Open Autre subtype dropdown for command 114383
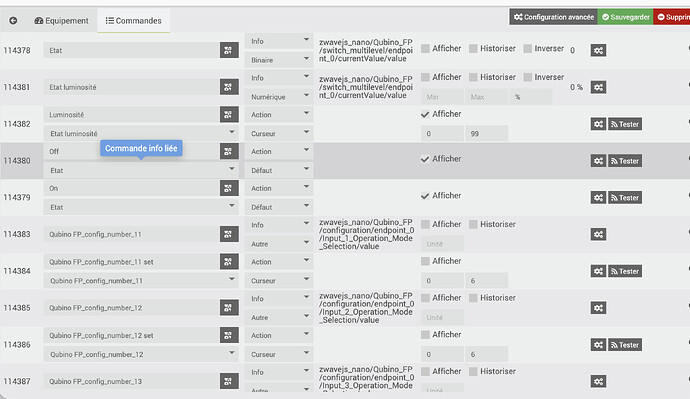This screenshot has height=399, width=690. click(279, 244)
